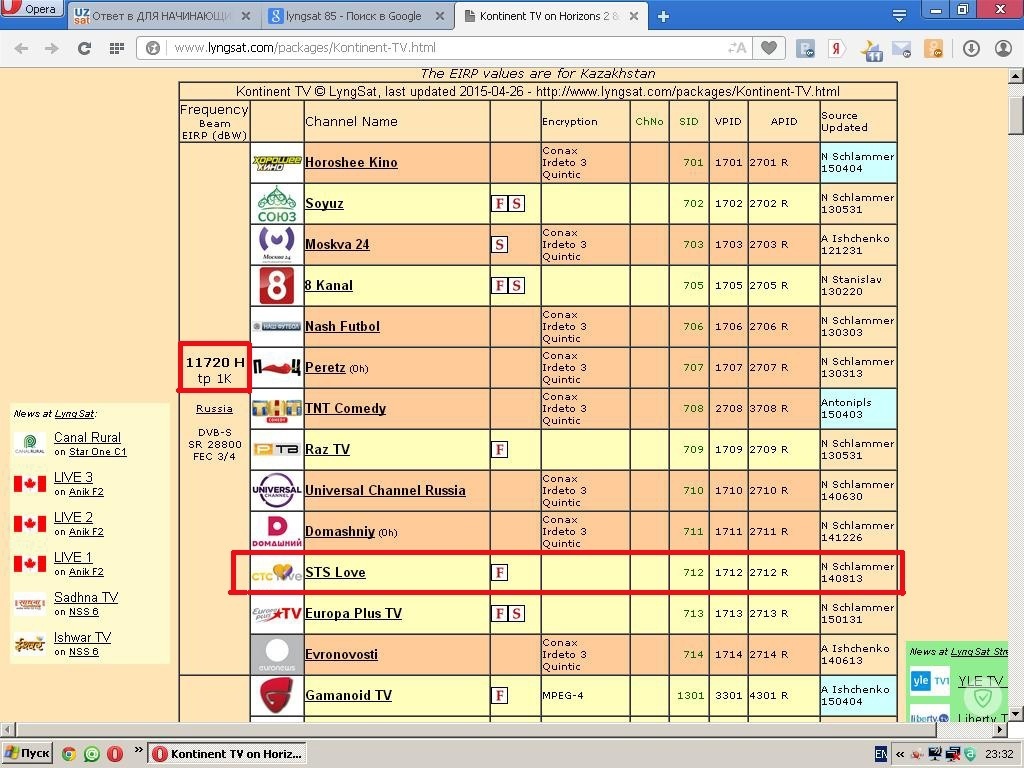1024x768 pixels.
Task: Click the Universal Channel Russia logo
Action: click(x=277, y=490)
